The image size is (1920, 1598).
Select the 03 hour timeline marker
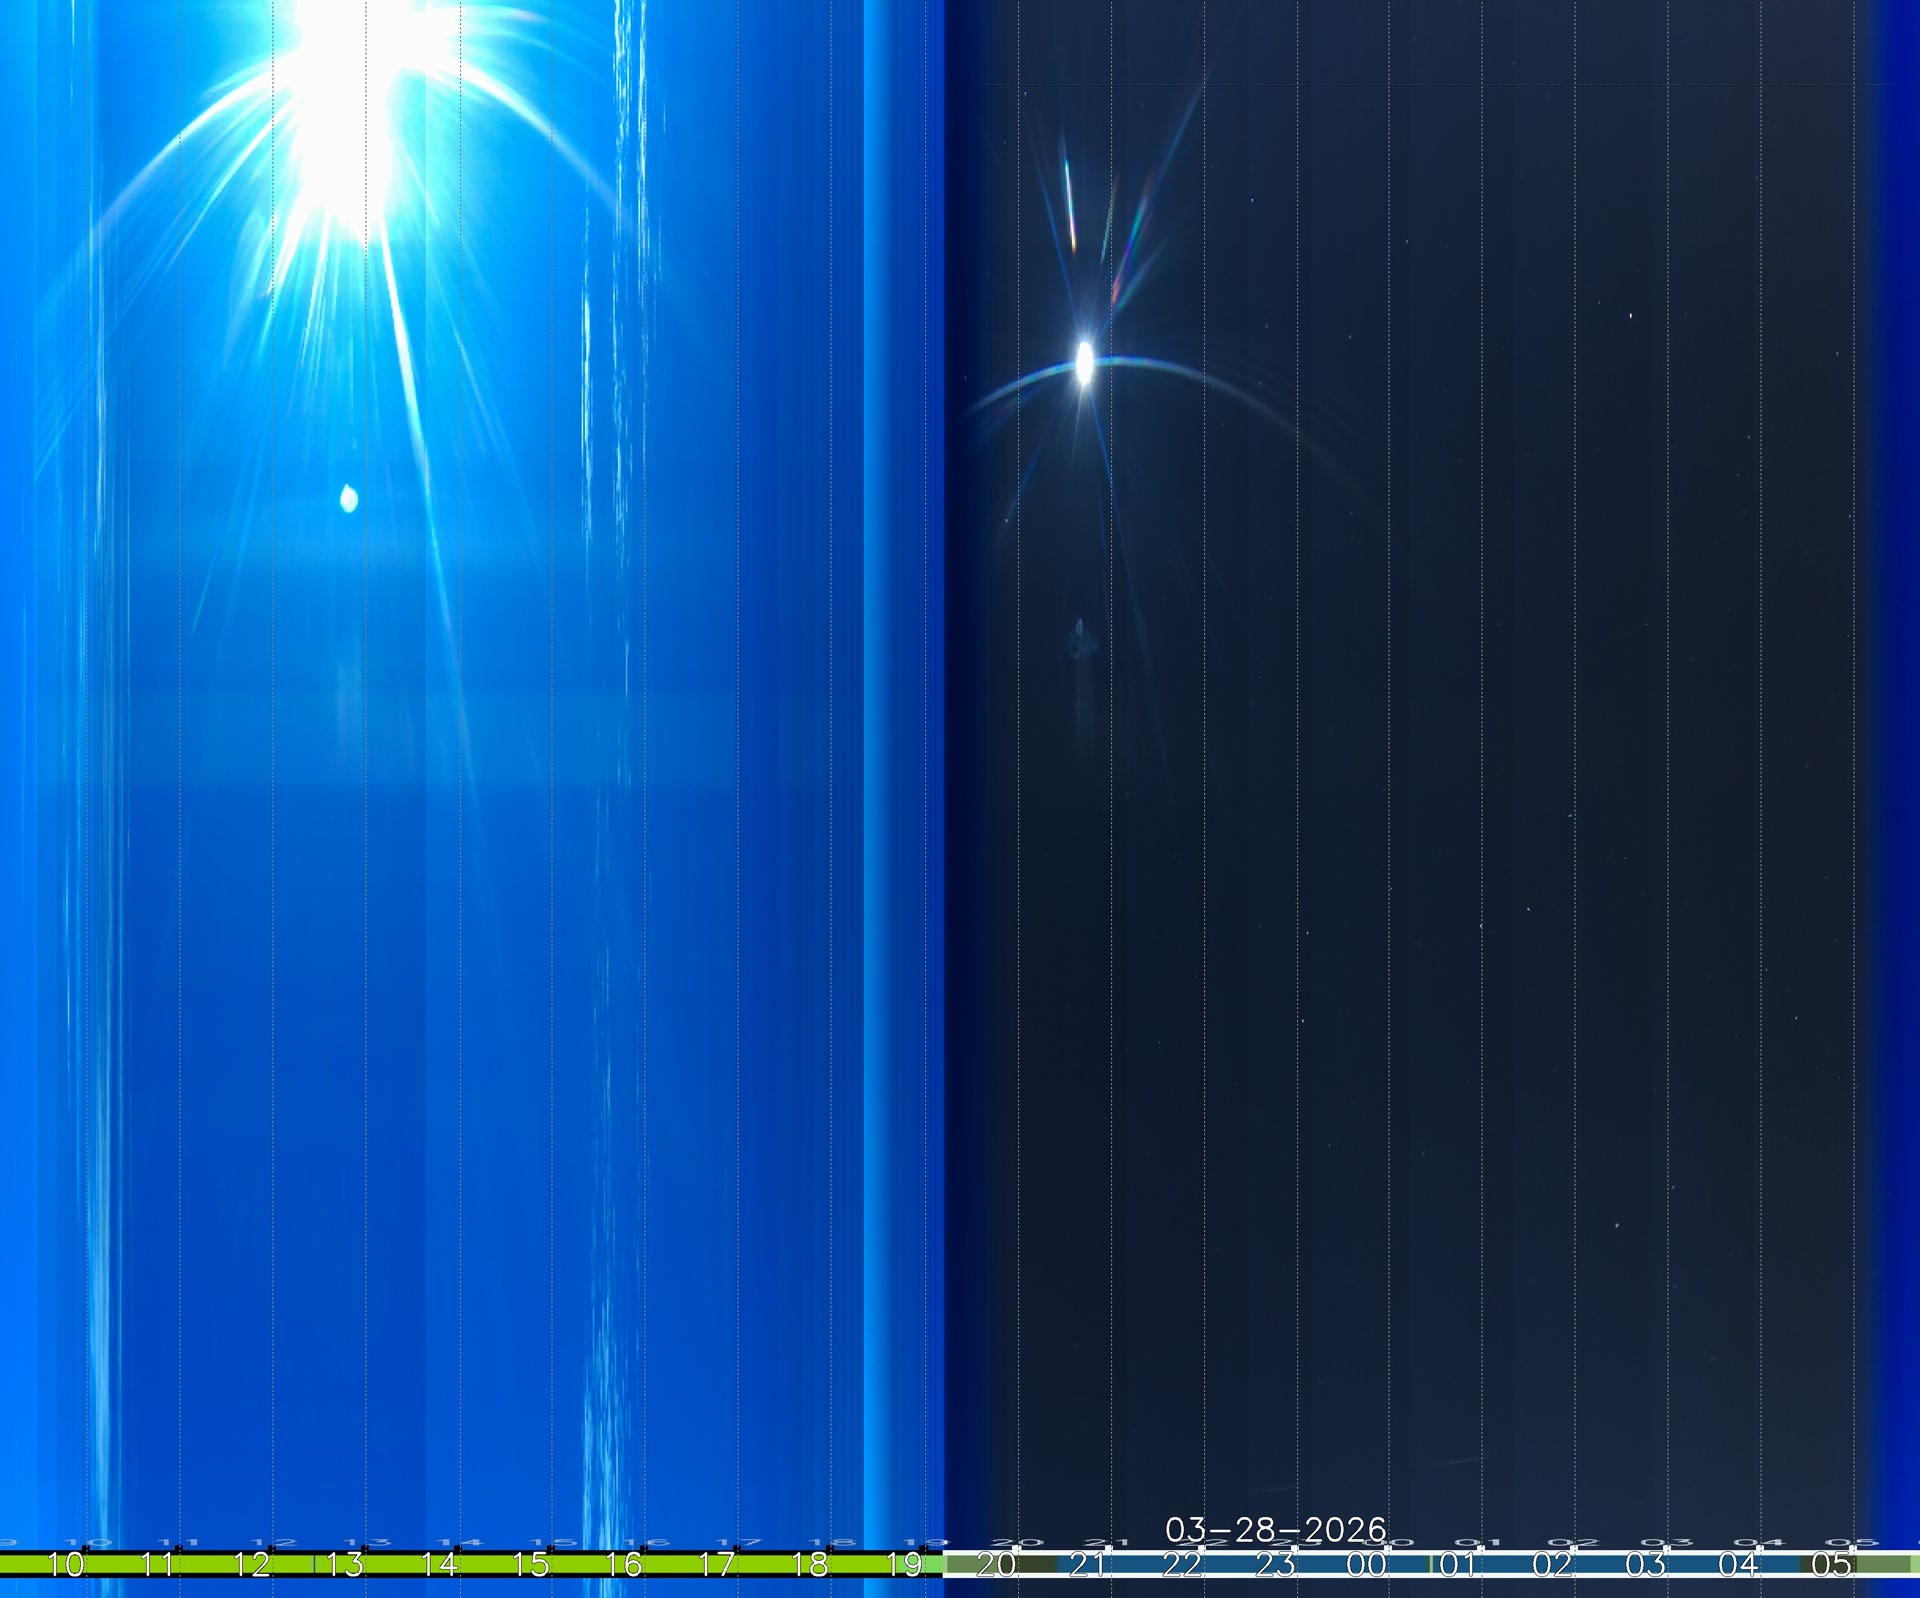[x=1646, y=1564]
